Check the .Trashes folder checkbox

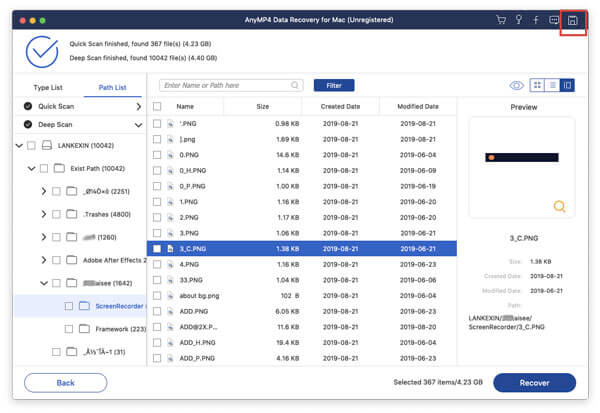tap(56, 214)
